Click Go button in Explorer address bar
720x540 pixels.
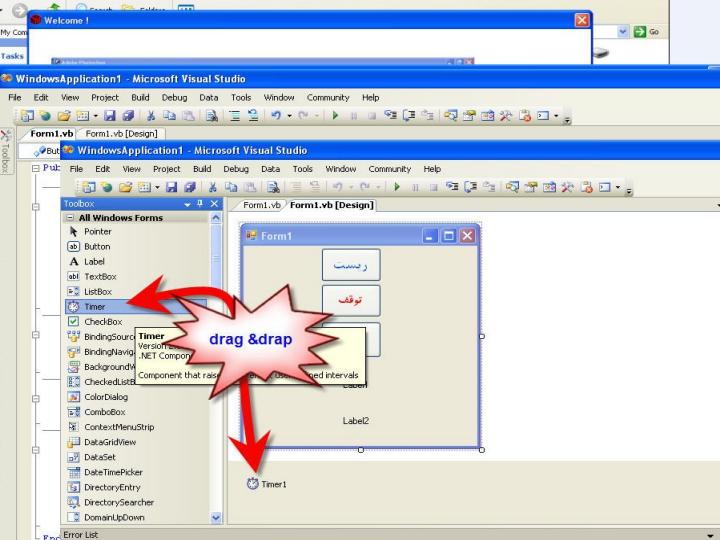[x=647, y=32]
